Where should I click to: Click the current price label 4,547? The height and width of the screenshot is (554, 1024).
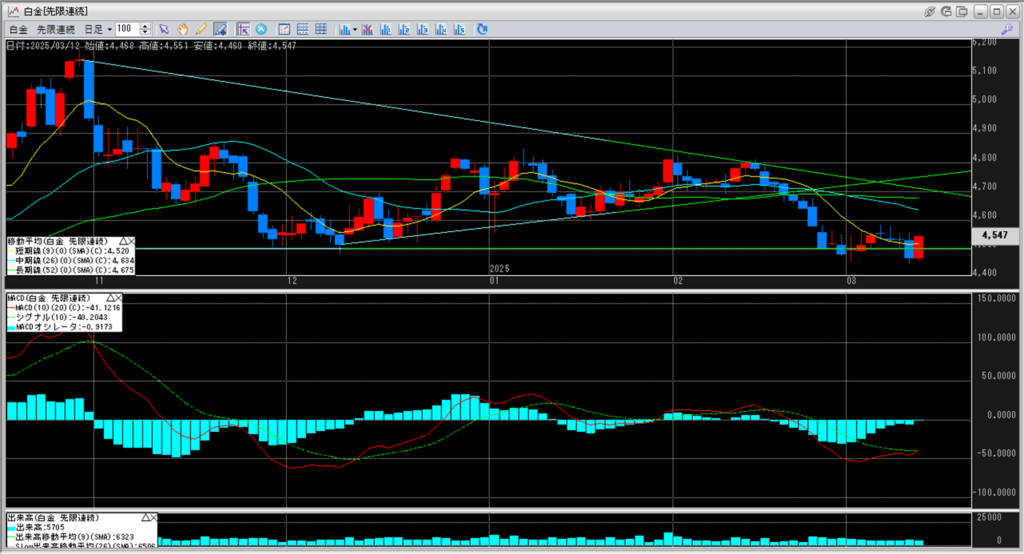(993, 234)
